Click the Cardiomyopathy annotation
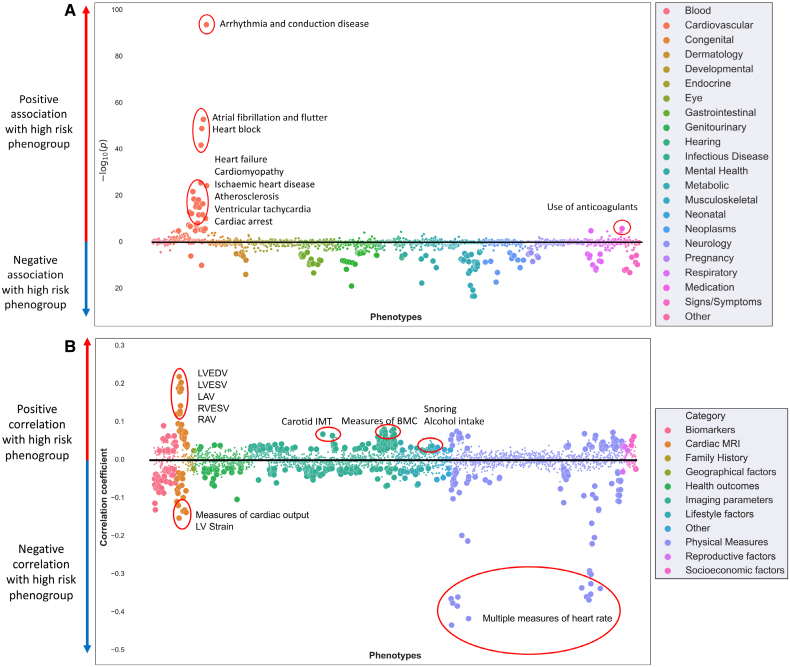Screen dimensions: 790x667 [249, 172]
